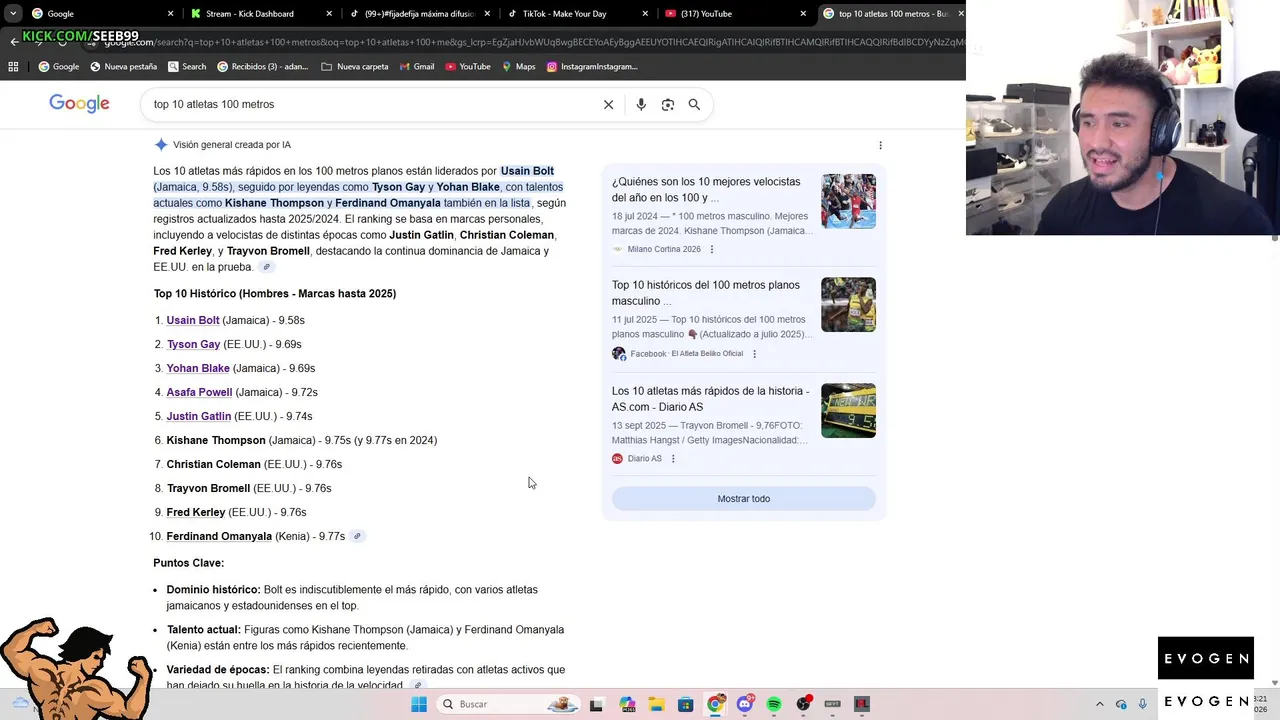
Task: Open the Nueva pestaña bookmark
Action: [124, 67]
